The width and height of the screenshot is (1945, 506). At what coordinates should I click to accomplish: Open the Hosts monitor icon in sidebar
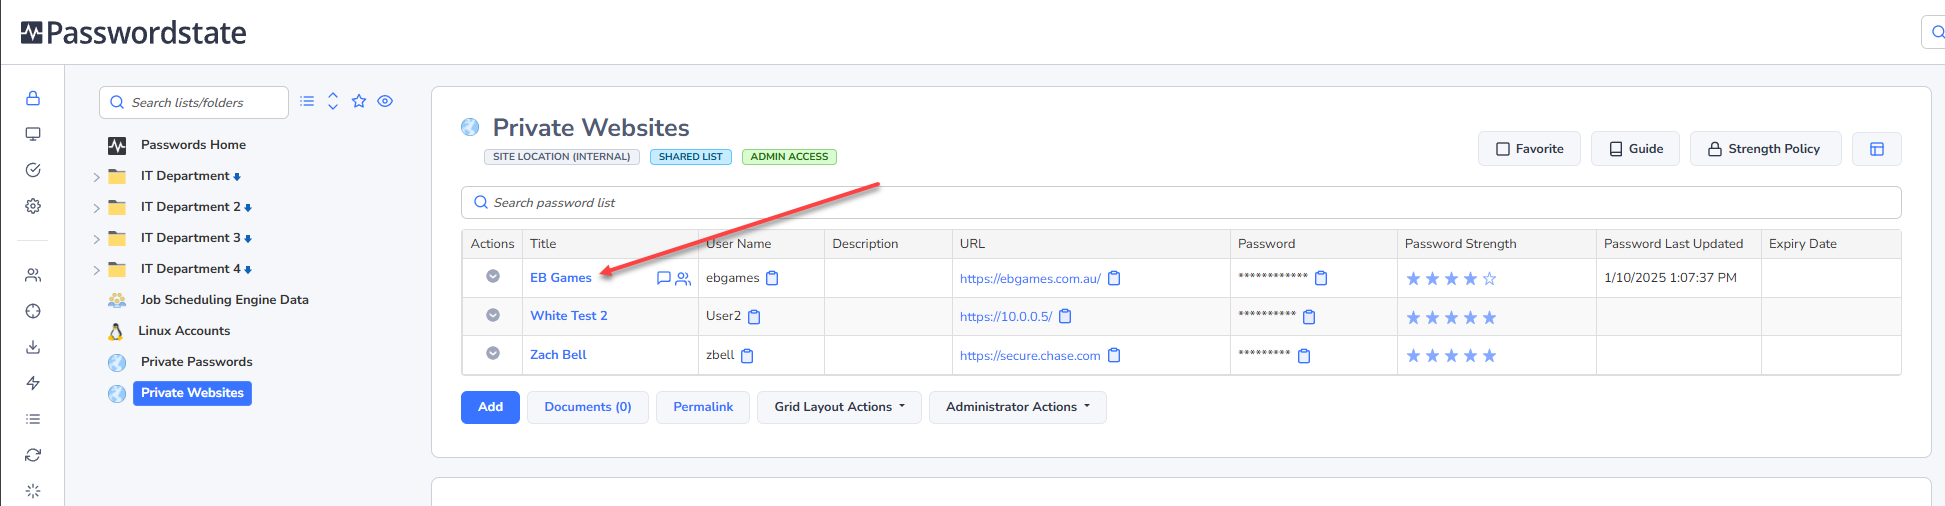(33, 134)
